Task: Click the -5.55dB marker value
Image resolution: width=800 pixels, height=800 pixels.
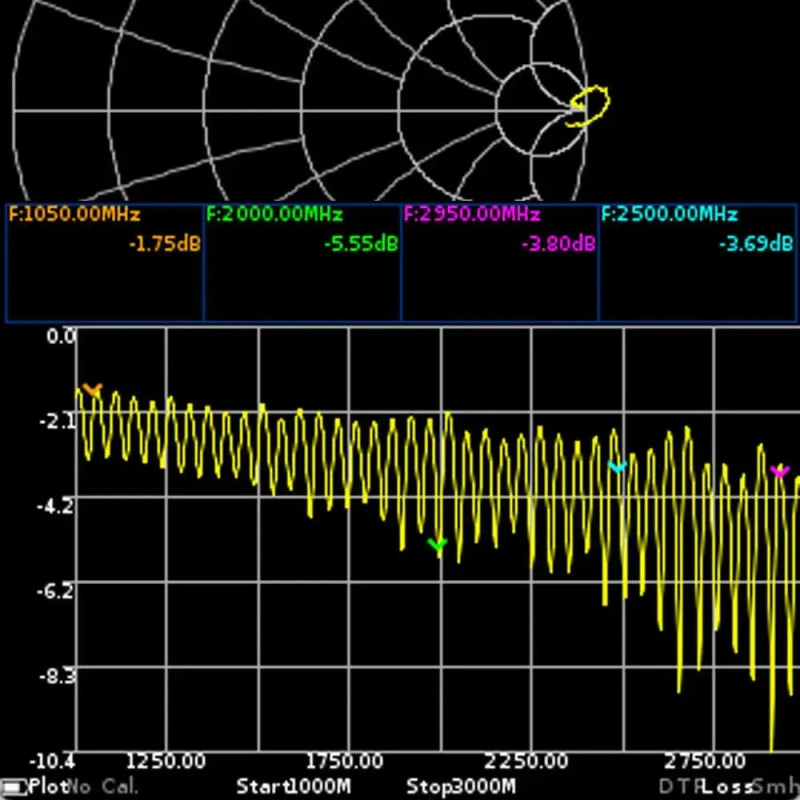Action: point(361,244)
